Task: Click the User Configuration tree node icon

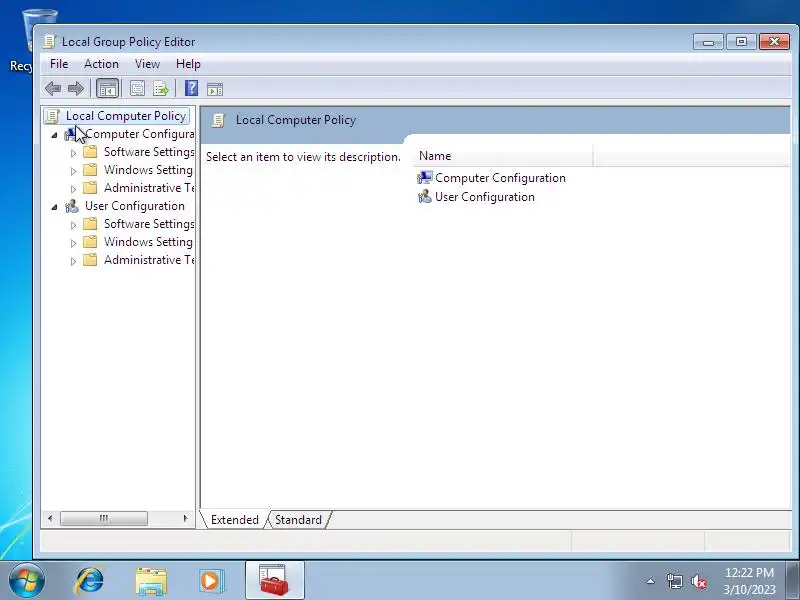Action: pos(72,206)
